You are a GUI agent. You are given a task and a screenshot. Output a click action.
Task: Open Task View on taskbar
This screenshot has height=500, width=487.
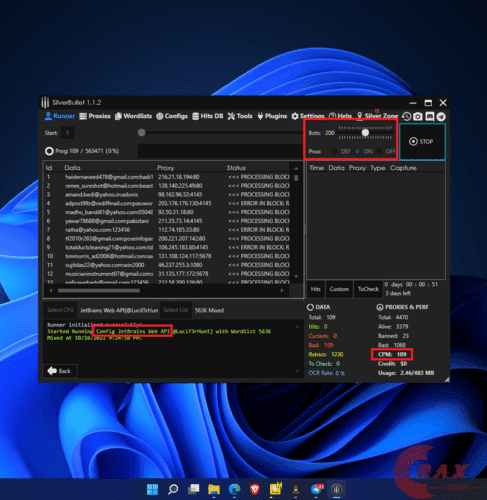[194, 489]
